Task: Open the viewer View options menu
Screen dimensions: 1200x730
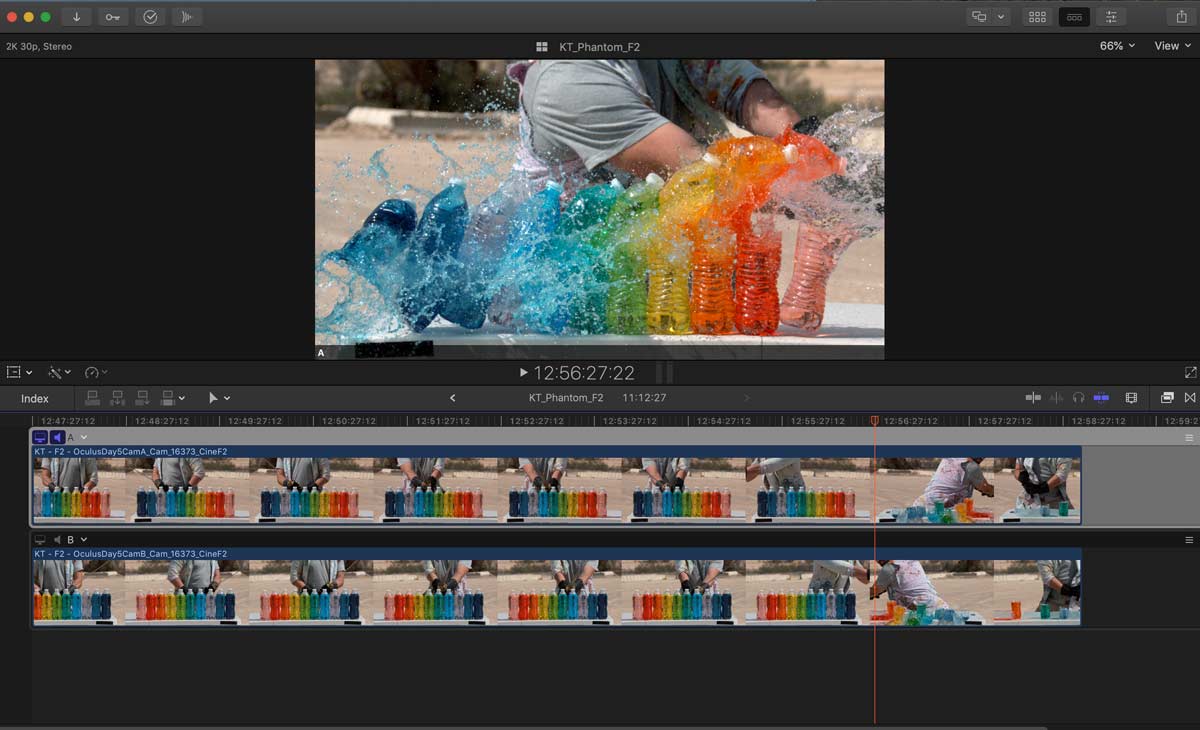Action: [1172, 46]
